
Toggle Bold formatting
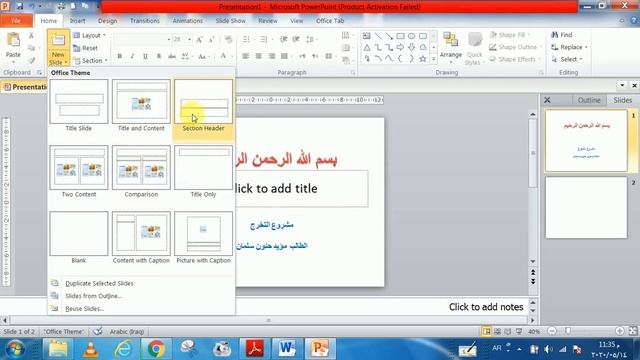pyautogui.click(x=120, y=56)
